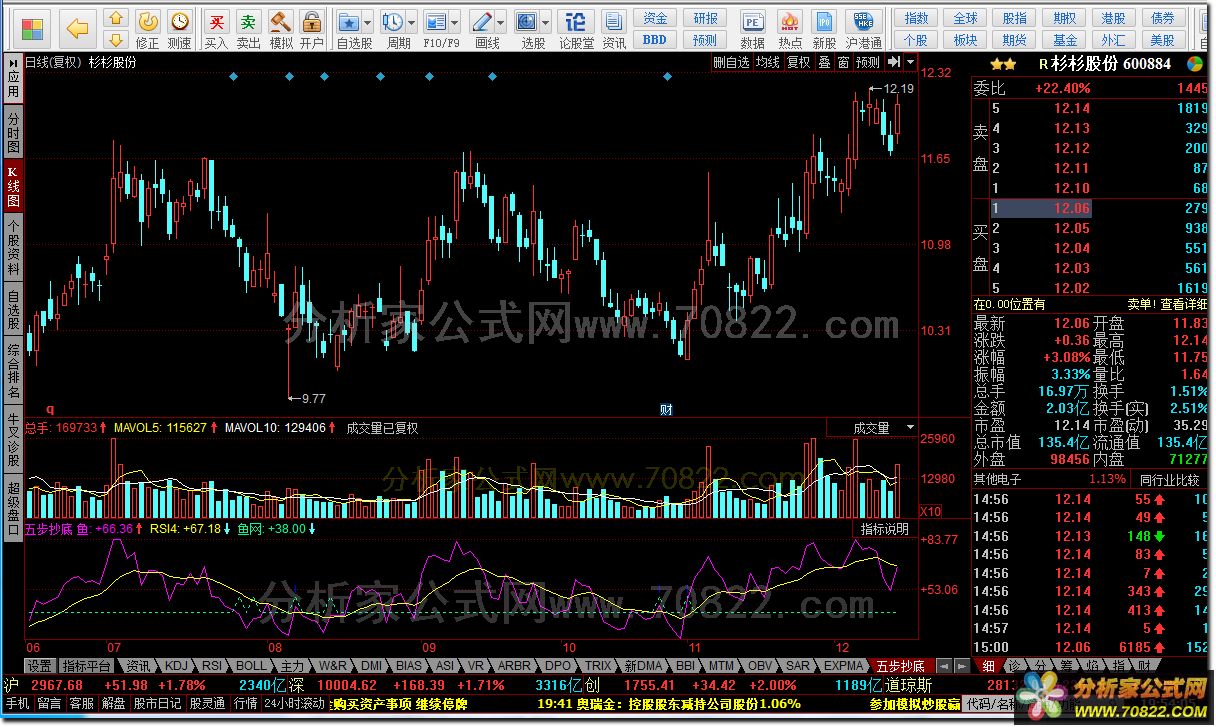Expand the 自选股 dropdown arrow
The height and width of the screenshot is (727, 1216).
pyautogui.click(x=367, y=22)
